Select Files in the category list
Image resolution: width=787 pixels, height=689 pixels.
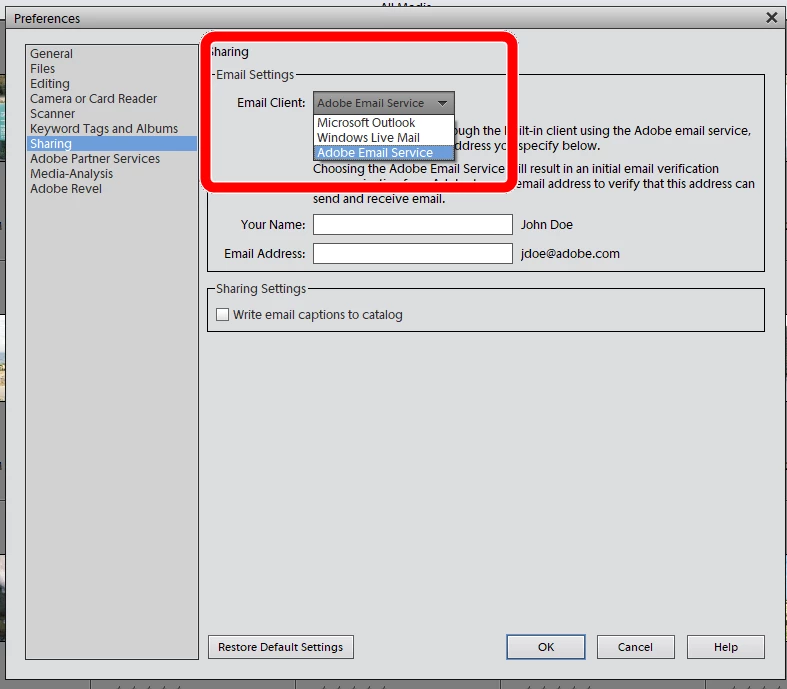[x=43, y=69]
